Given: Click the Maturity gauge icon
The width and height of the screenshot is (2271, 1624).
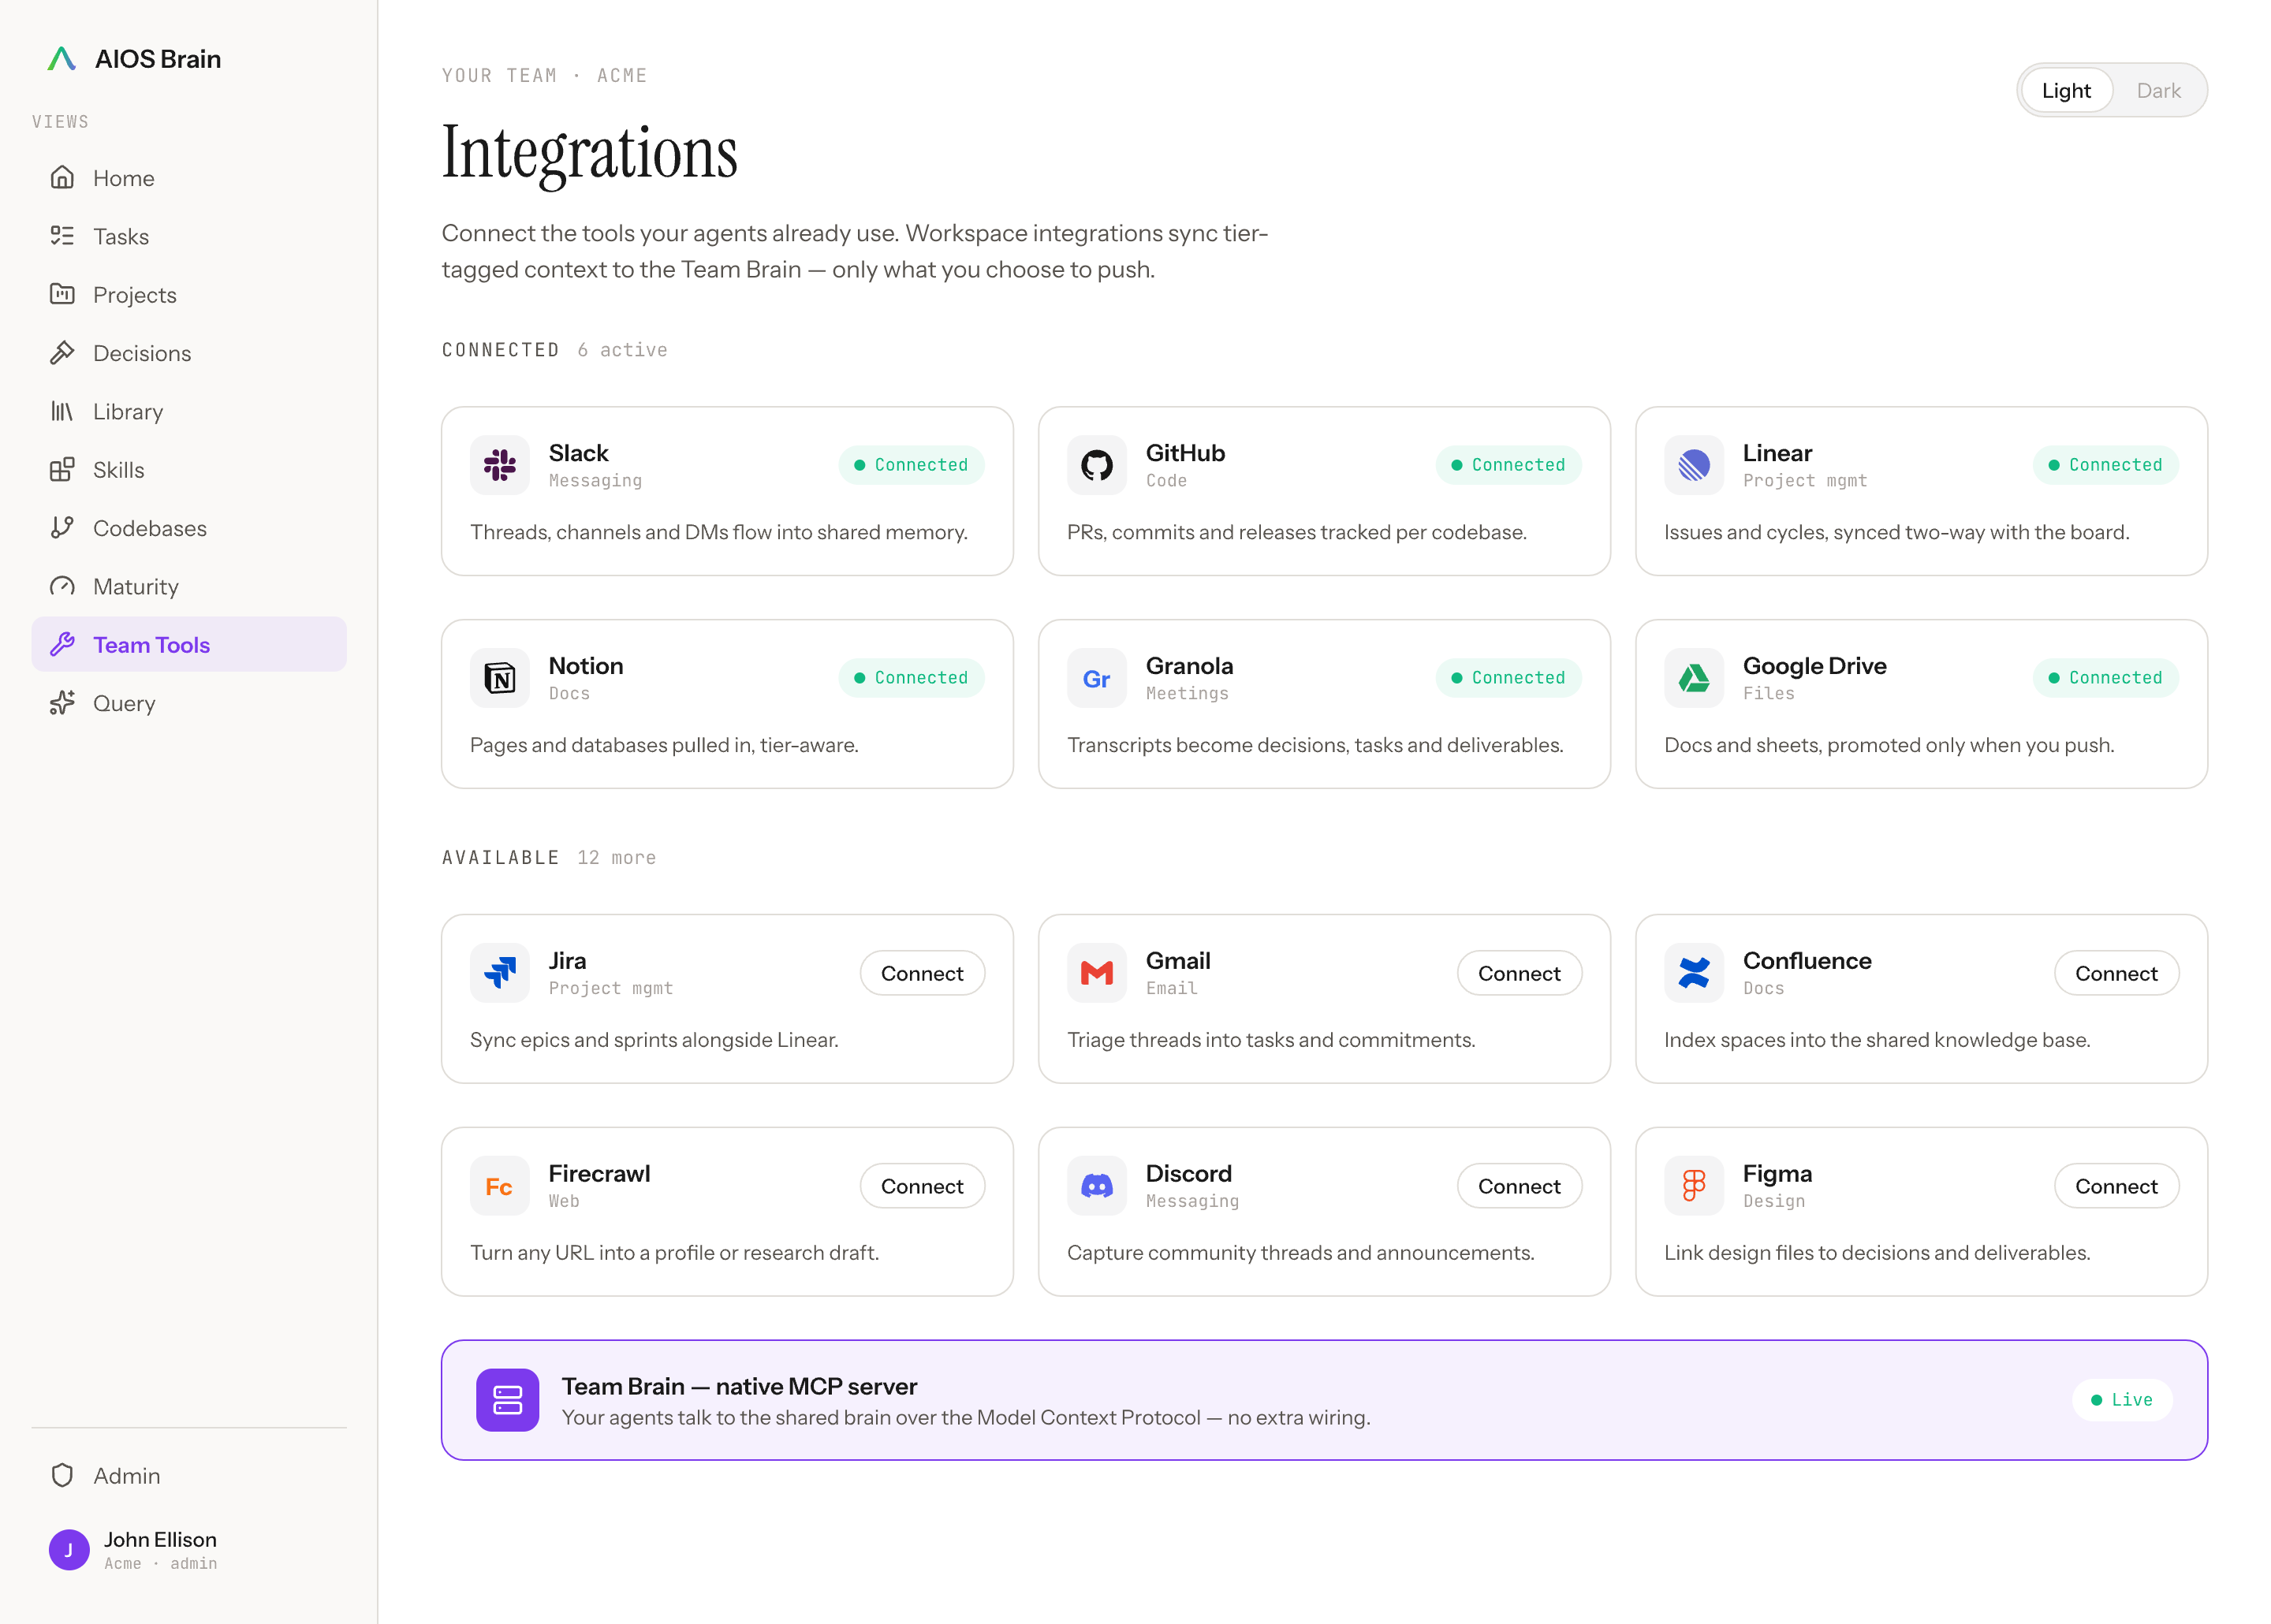Looking at the screenshot, I should coord(62,586).
